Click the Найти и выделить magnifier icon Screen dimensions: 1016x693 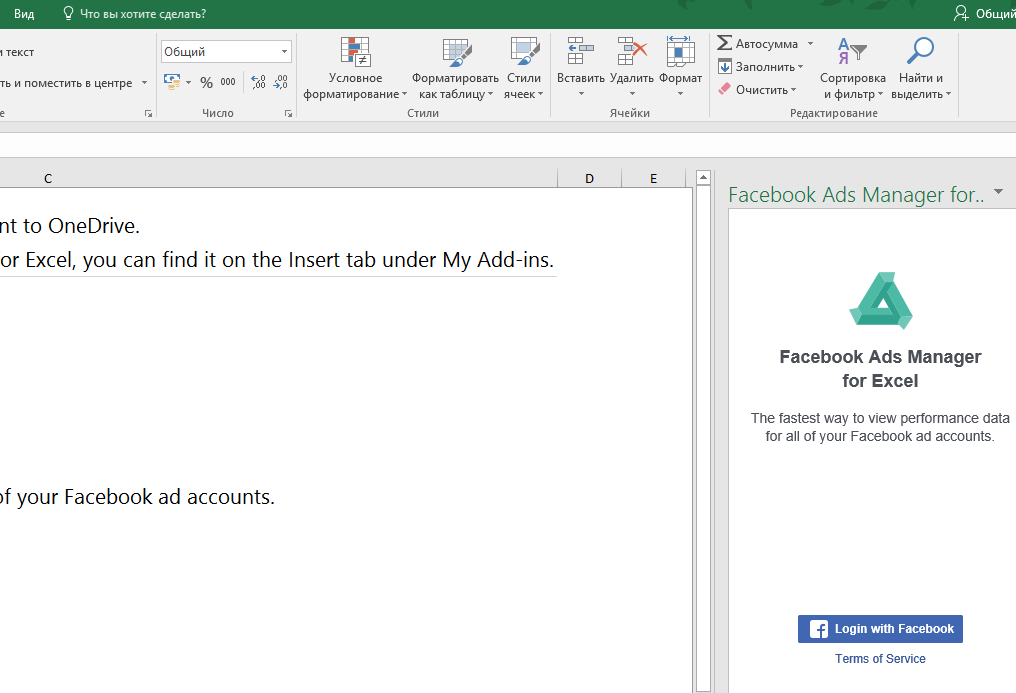point(920,51)
